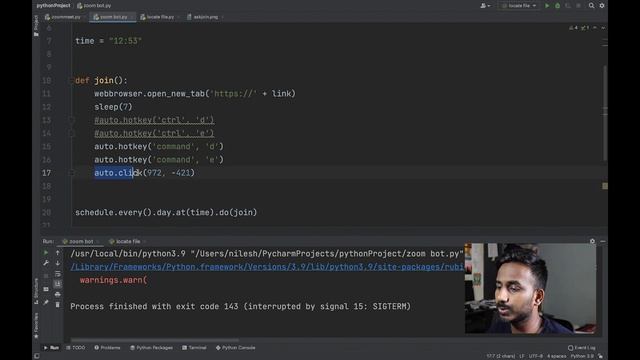Click the yellow warning marker on editor scrollbar
640x360 pixels.
click(x=605, y=186)
